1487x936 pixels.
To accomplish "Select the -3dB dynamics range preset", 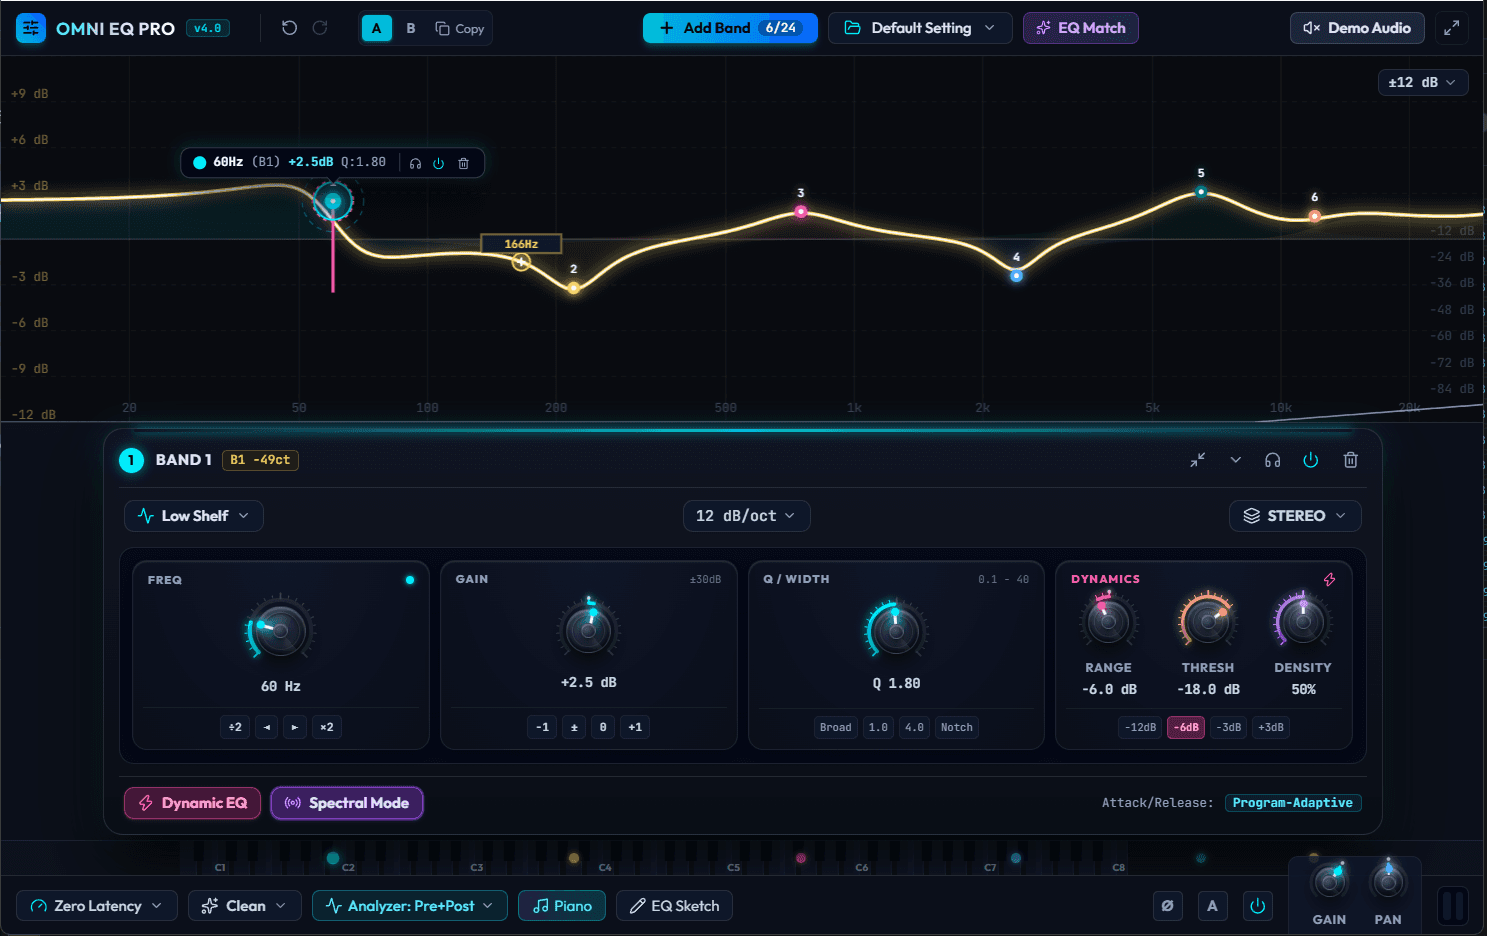I will coord(1230,727).
